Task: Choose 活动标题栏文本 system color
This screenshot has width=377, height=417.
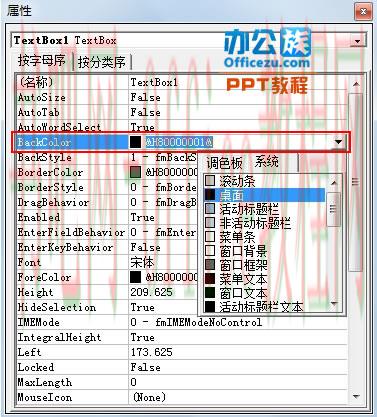Action: [264, 306]
